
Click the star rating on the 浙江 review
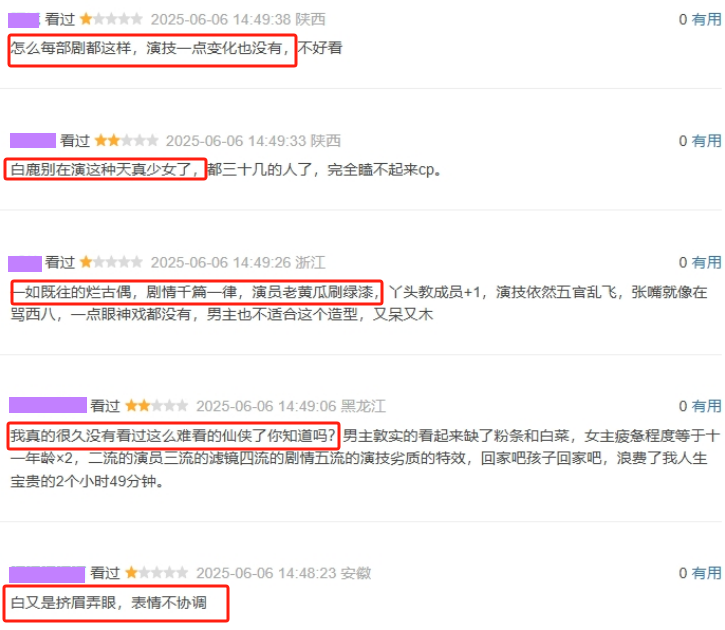(111, 263)
